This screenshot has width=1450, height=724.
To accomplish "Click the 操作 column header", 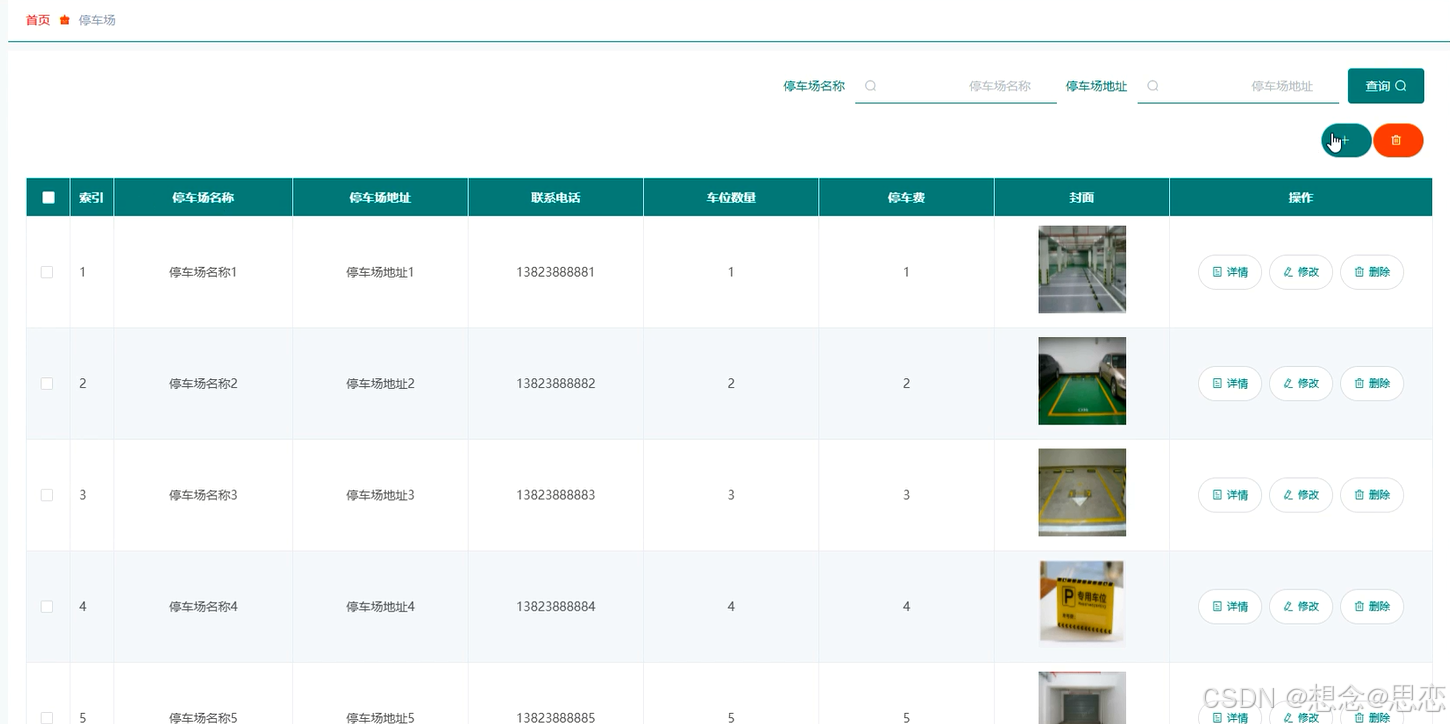I will [1301, 198].
